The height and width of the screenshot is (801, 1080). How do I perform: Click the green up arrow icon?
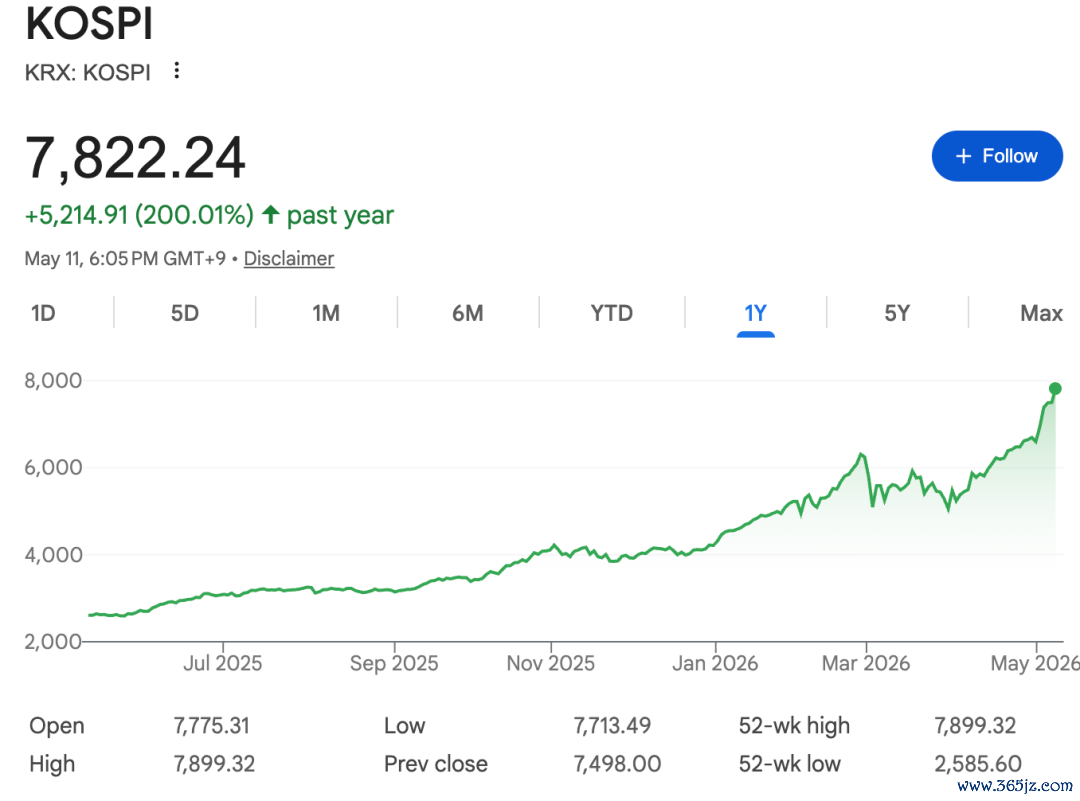[x=270, y=215]
